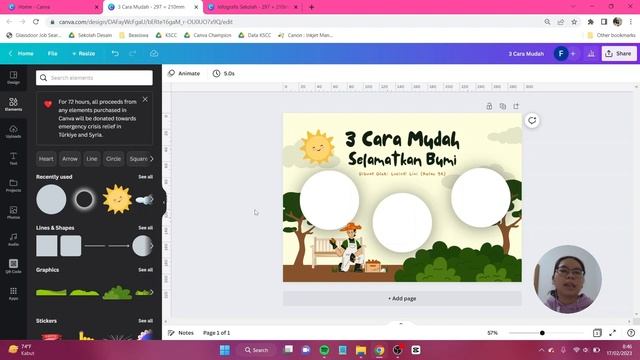The width and height of the screenshot is (640, 360).
Task: Collapse the elements side panel handle
Action: pyautogui.click(x=164, y=202)
